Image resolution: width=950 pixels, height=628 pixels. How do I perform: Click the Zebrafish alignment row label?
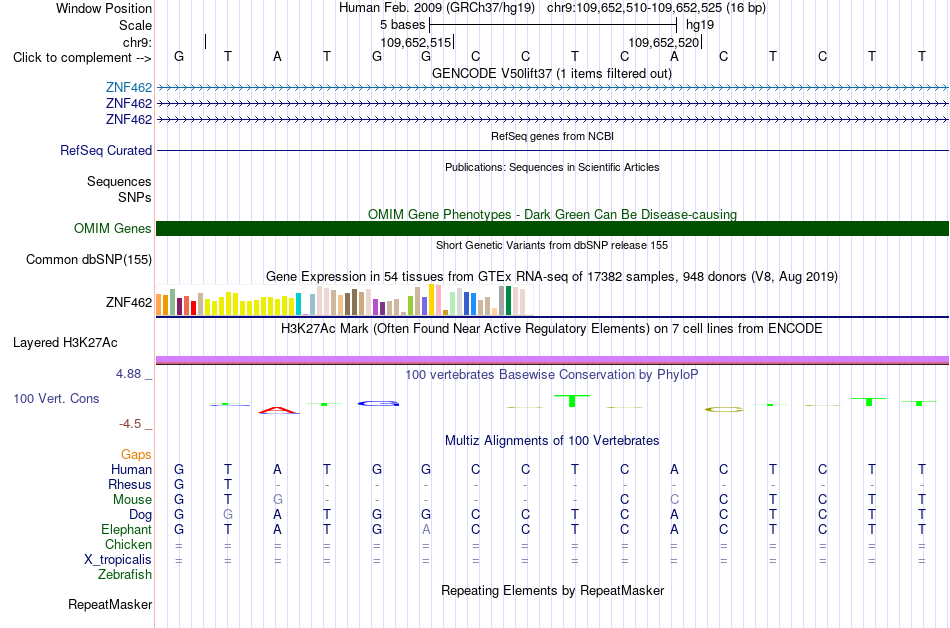pyautogui.click(x=125, y=575)
